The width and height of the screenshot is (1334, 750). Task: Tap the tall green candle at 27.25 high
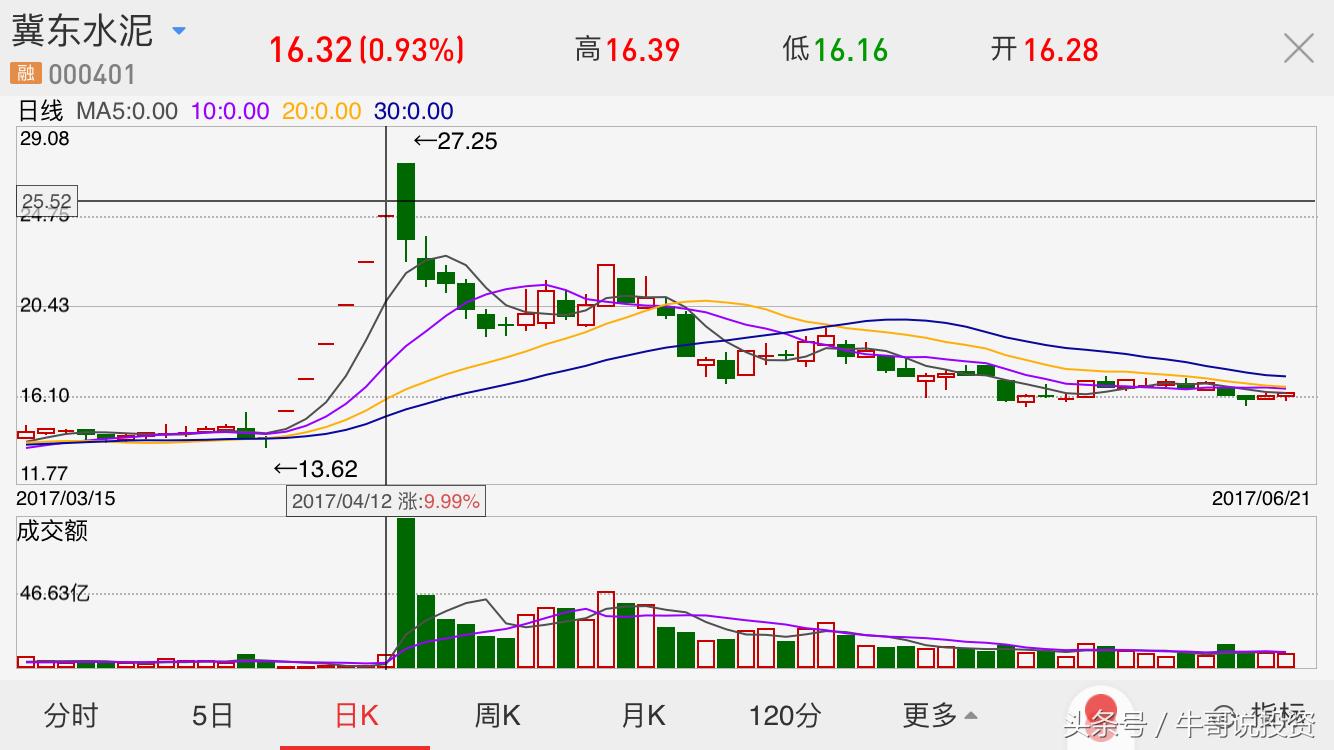click(x=405, y=201)
